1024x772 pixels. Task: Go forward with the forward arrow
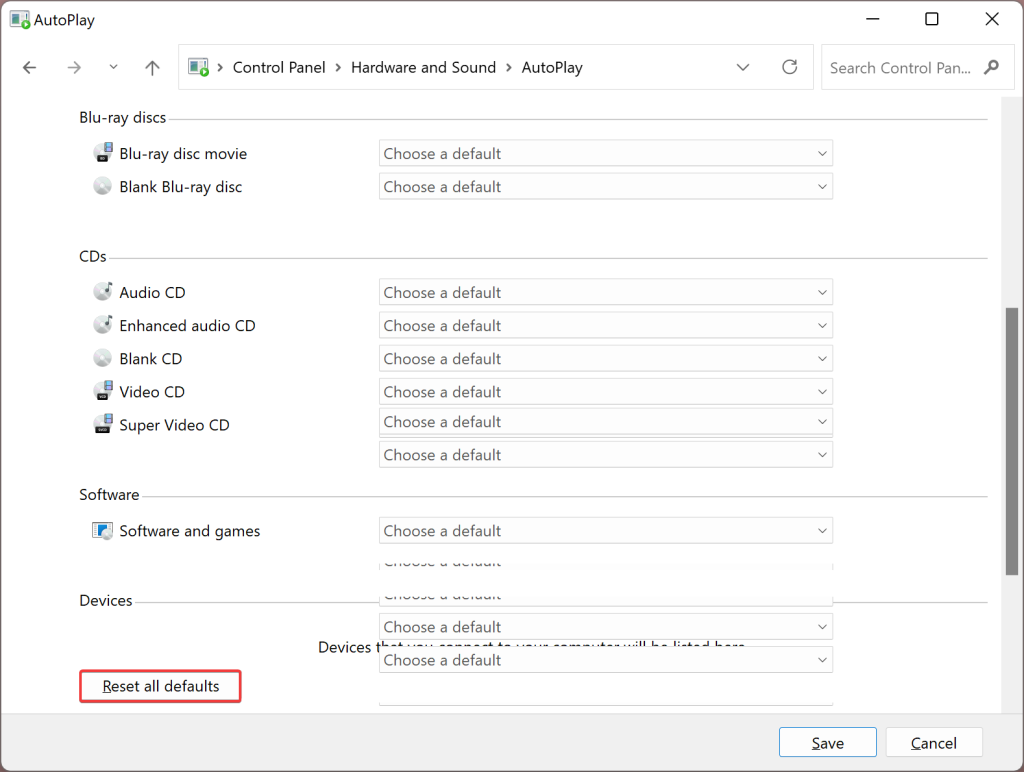pyautogui.click(x=74, y=67)
